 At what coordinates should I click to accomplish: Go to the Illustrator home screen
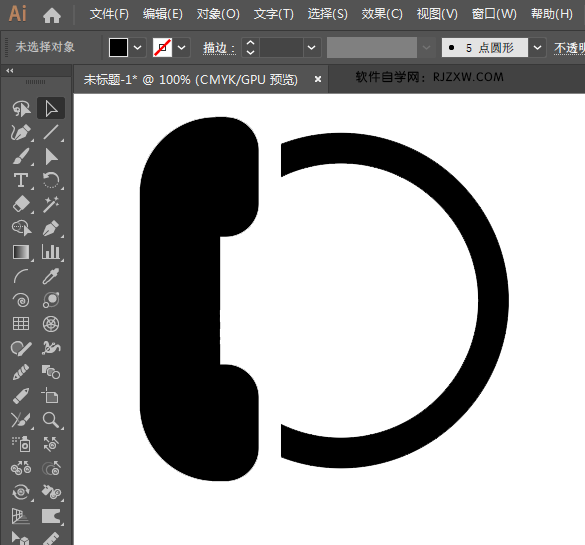click(x=52, y=16)
